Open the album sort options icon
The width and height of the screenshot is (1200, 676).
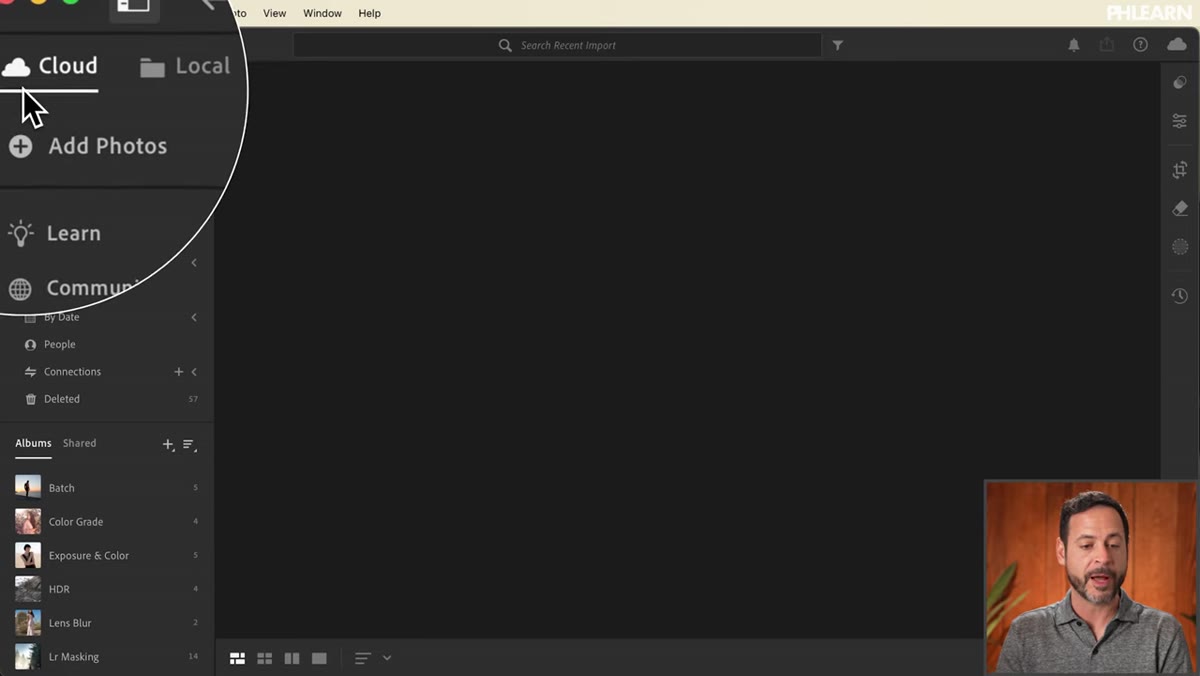pos(189,444)
